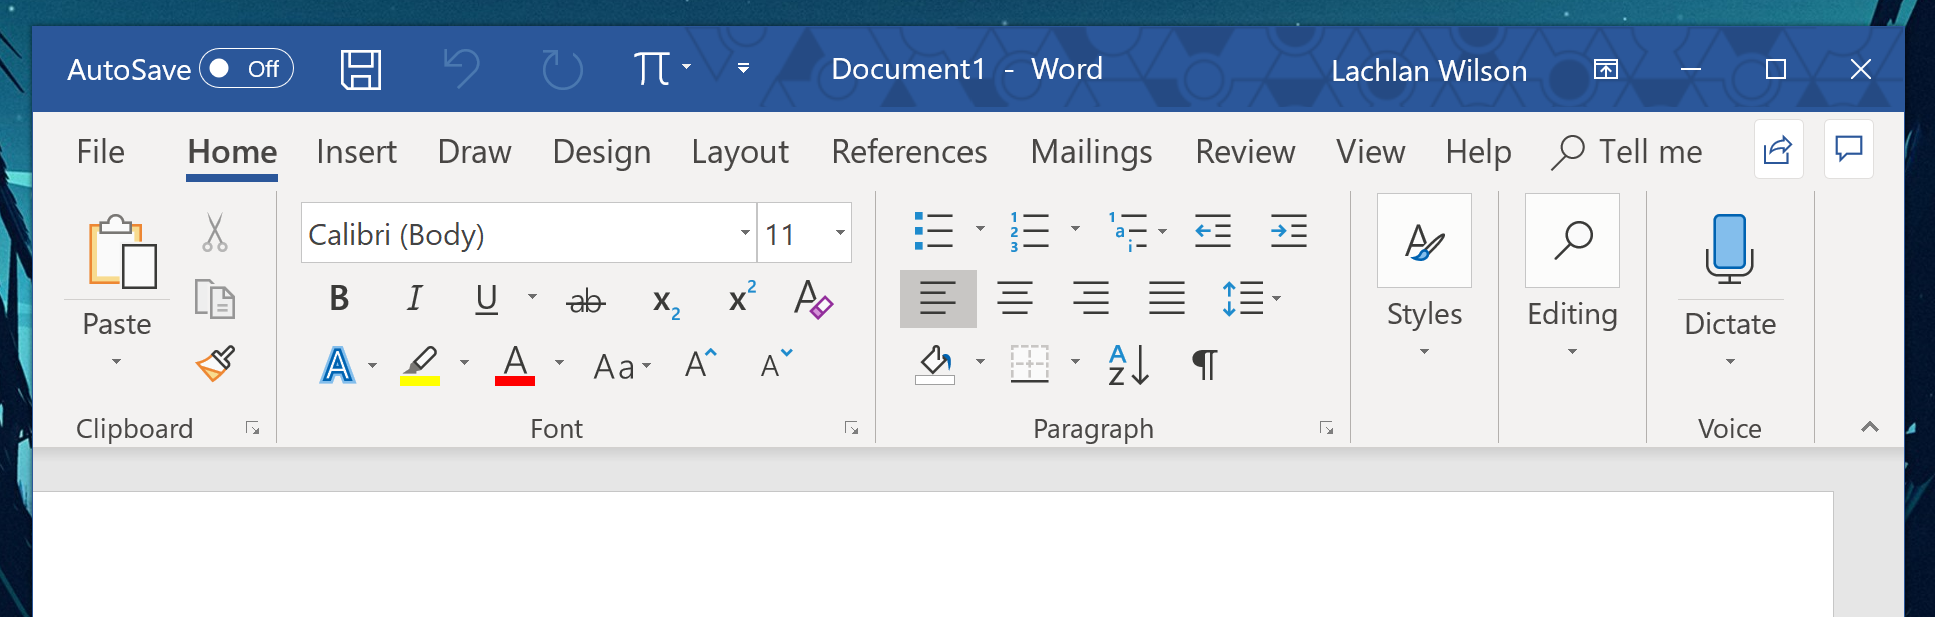The height and width of the screenshot is (617, 1935).
Task: Expand the Calibri font name dropdown
Action: pyautogui.click(x=745, y=233)
